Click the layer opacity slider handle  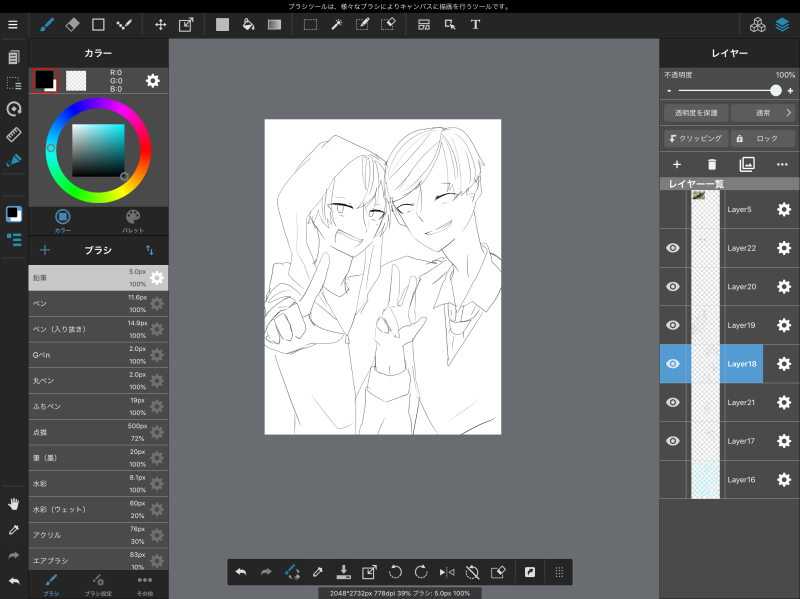tap(776, 90)
